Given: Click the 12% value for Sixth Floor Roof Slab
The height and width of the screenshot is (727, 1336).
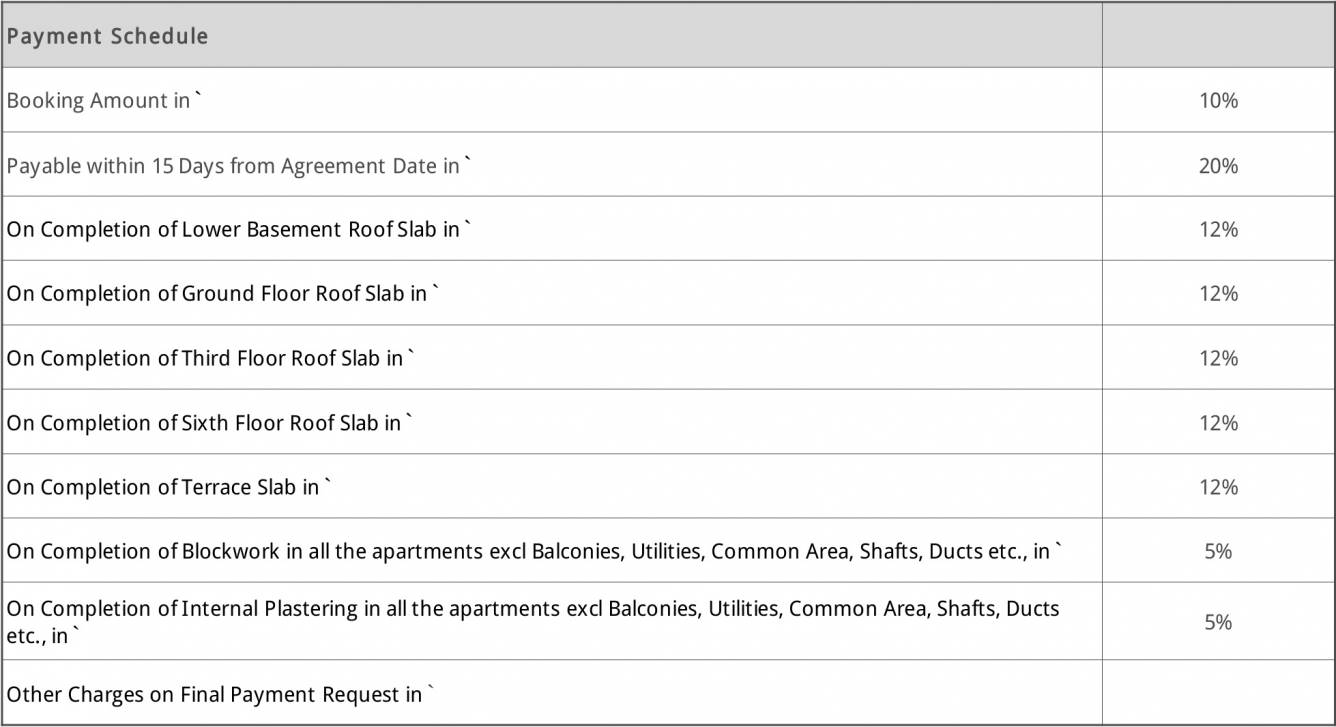Looking at the screenshot, I should pos(1218,423).
